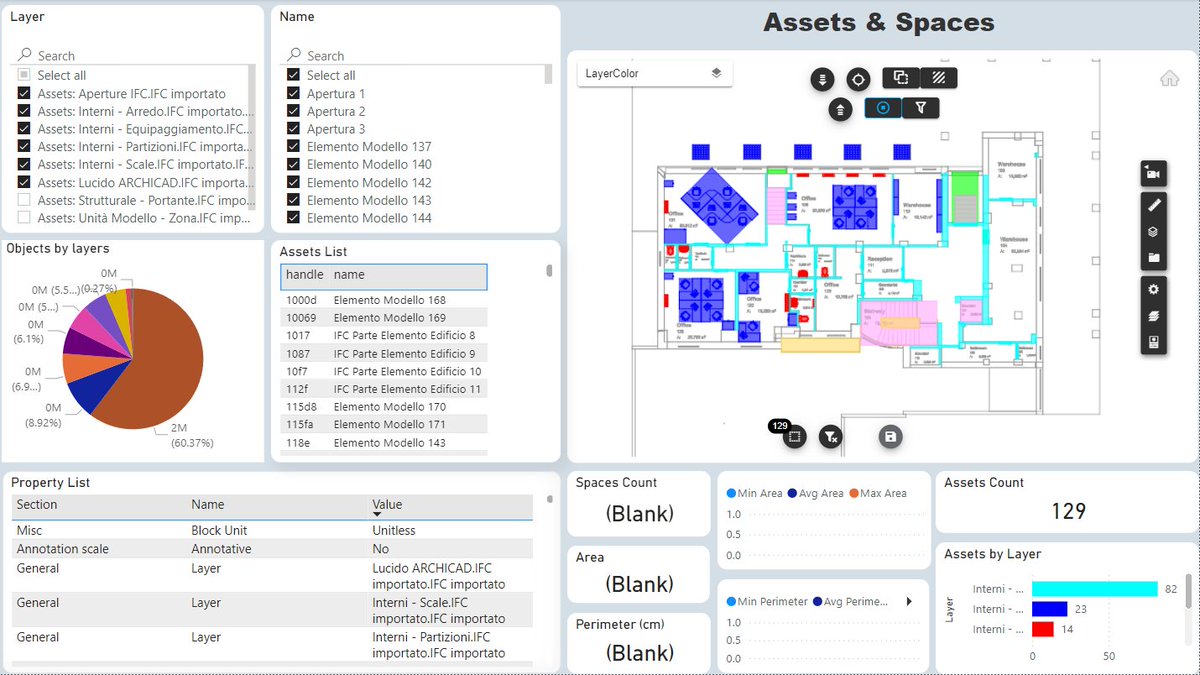Click the diagonal hatch pattern icon
Image resolution: width=1200 pixels, height=675 pixels.
pyautogui.click(x=938, y=78)
